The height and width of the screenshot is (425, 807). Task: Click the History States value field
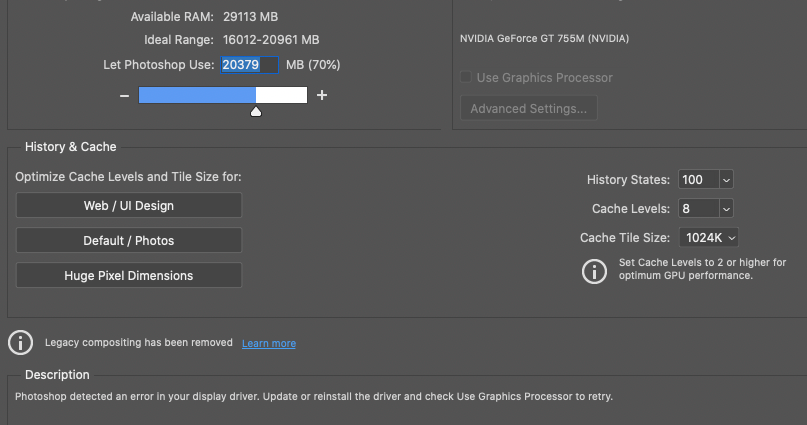pyautogui.click(x=697, y=180)
